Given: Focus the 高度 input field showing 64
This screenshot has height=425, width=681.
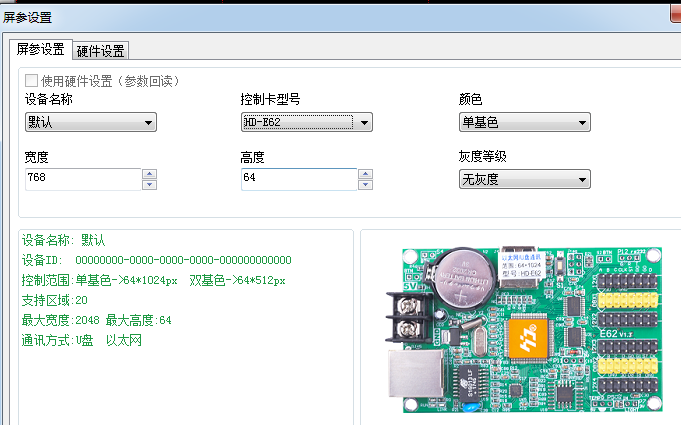Looking at the screenshot, I should [298, 179].
